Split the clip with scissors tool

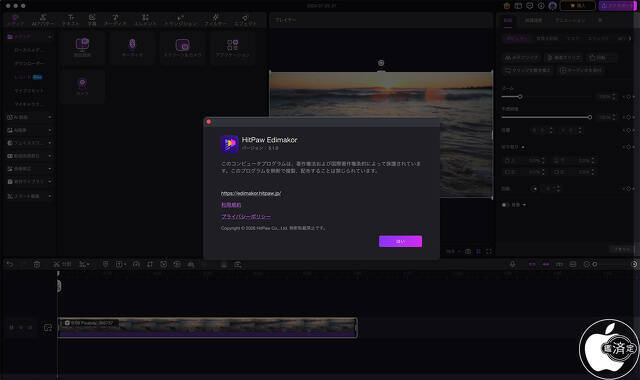pos(62,264)
